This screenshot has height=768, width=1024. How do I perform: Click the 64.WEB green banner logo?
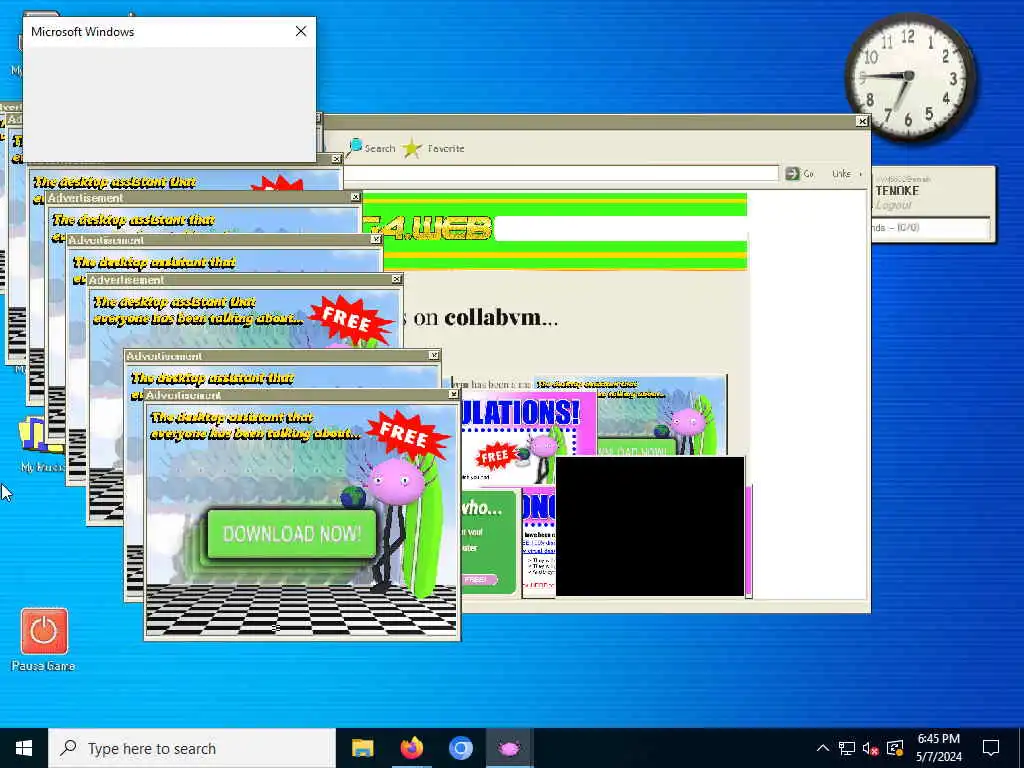(428, 229)
